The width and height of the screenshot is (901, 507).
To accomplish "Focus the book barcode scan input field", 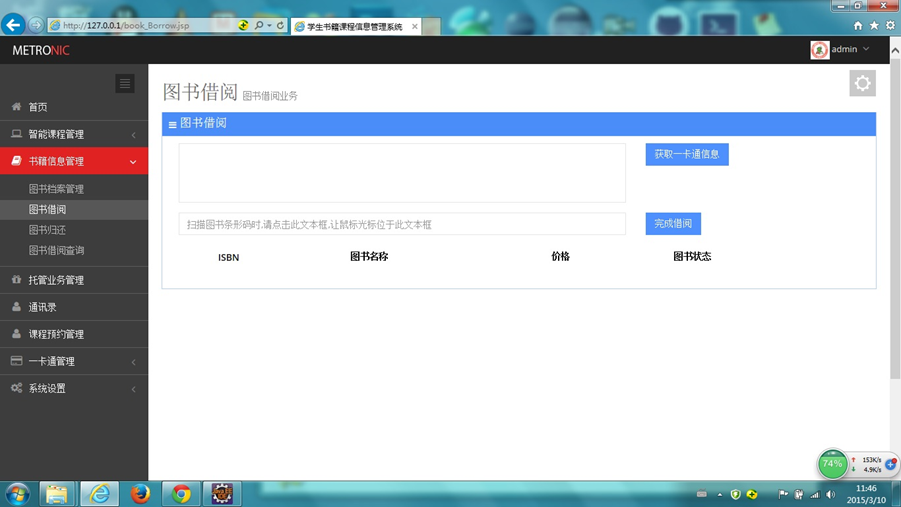I will 402,224.
